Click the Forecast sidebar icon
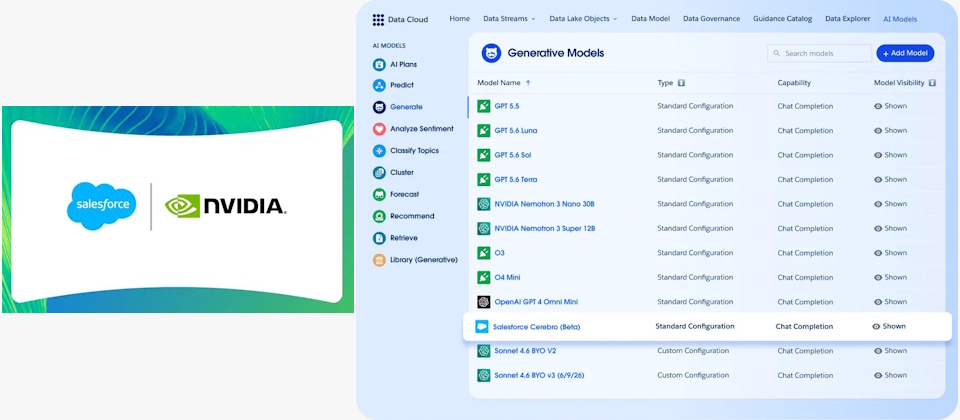Screen dimensions: 960x420 point(379,195)
